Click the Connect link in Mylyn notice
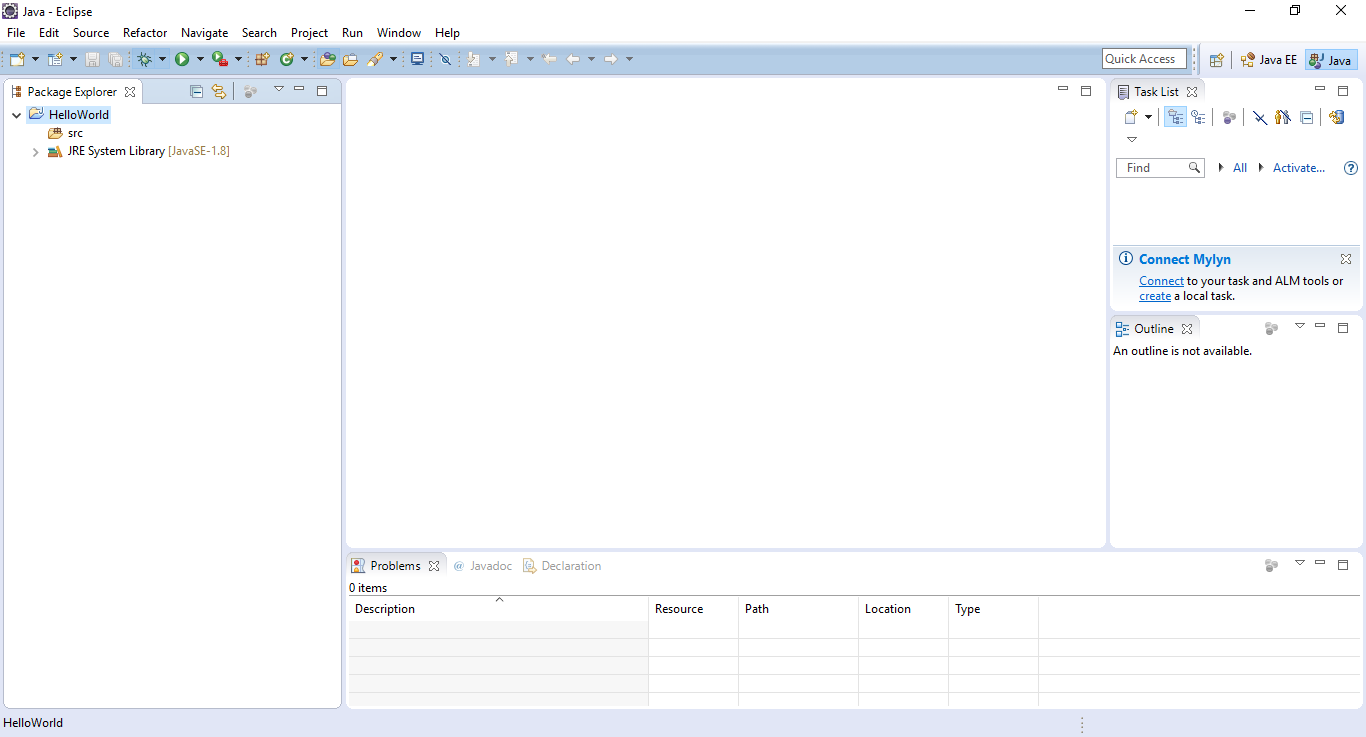 (x=1161, y=281)
